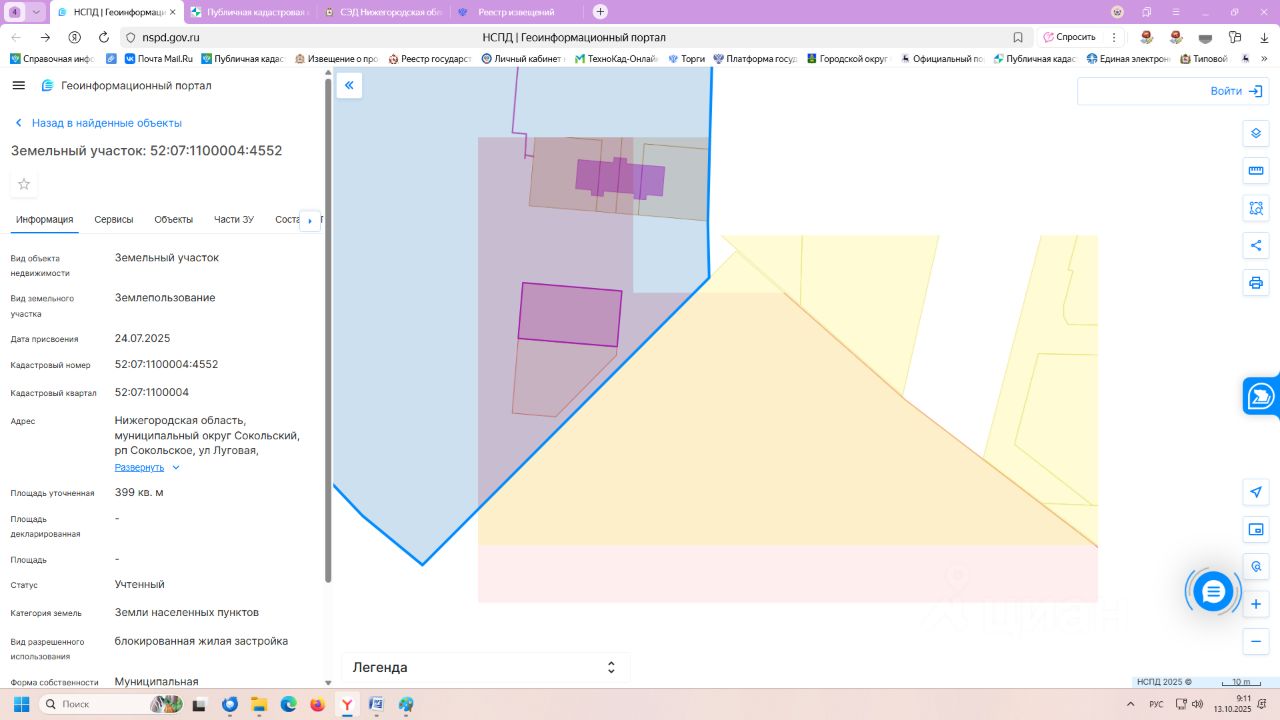
Task: Select the area search tool
Action: tap(1256, 208)
